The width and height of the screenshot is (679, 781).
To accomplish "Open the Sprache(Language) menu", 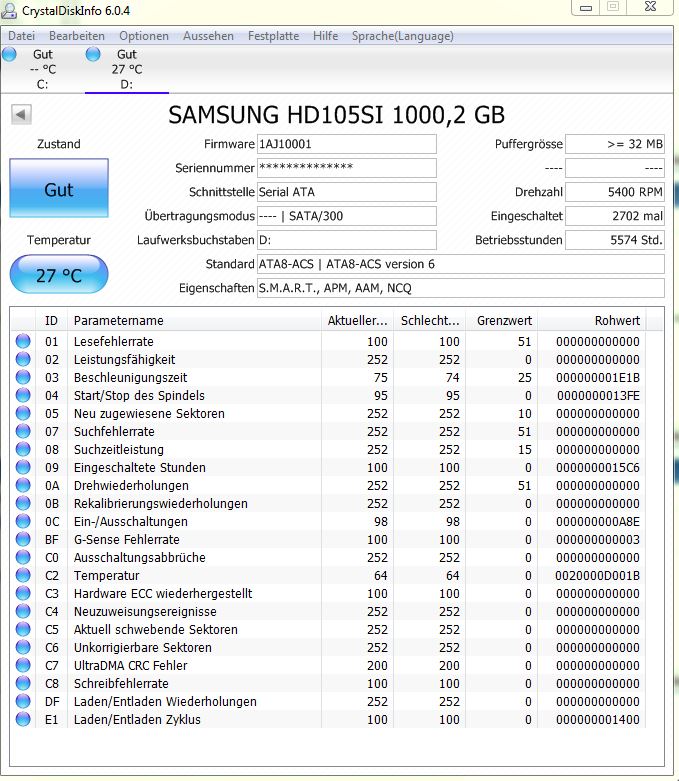I will pos(403,36).
